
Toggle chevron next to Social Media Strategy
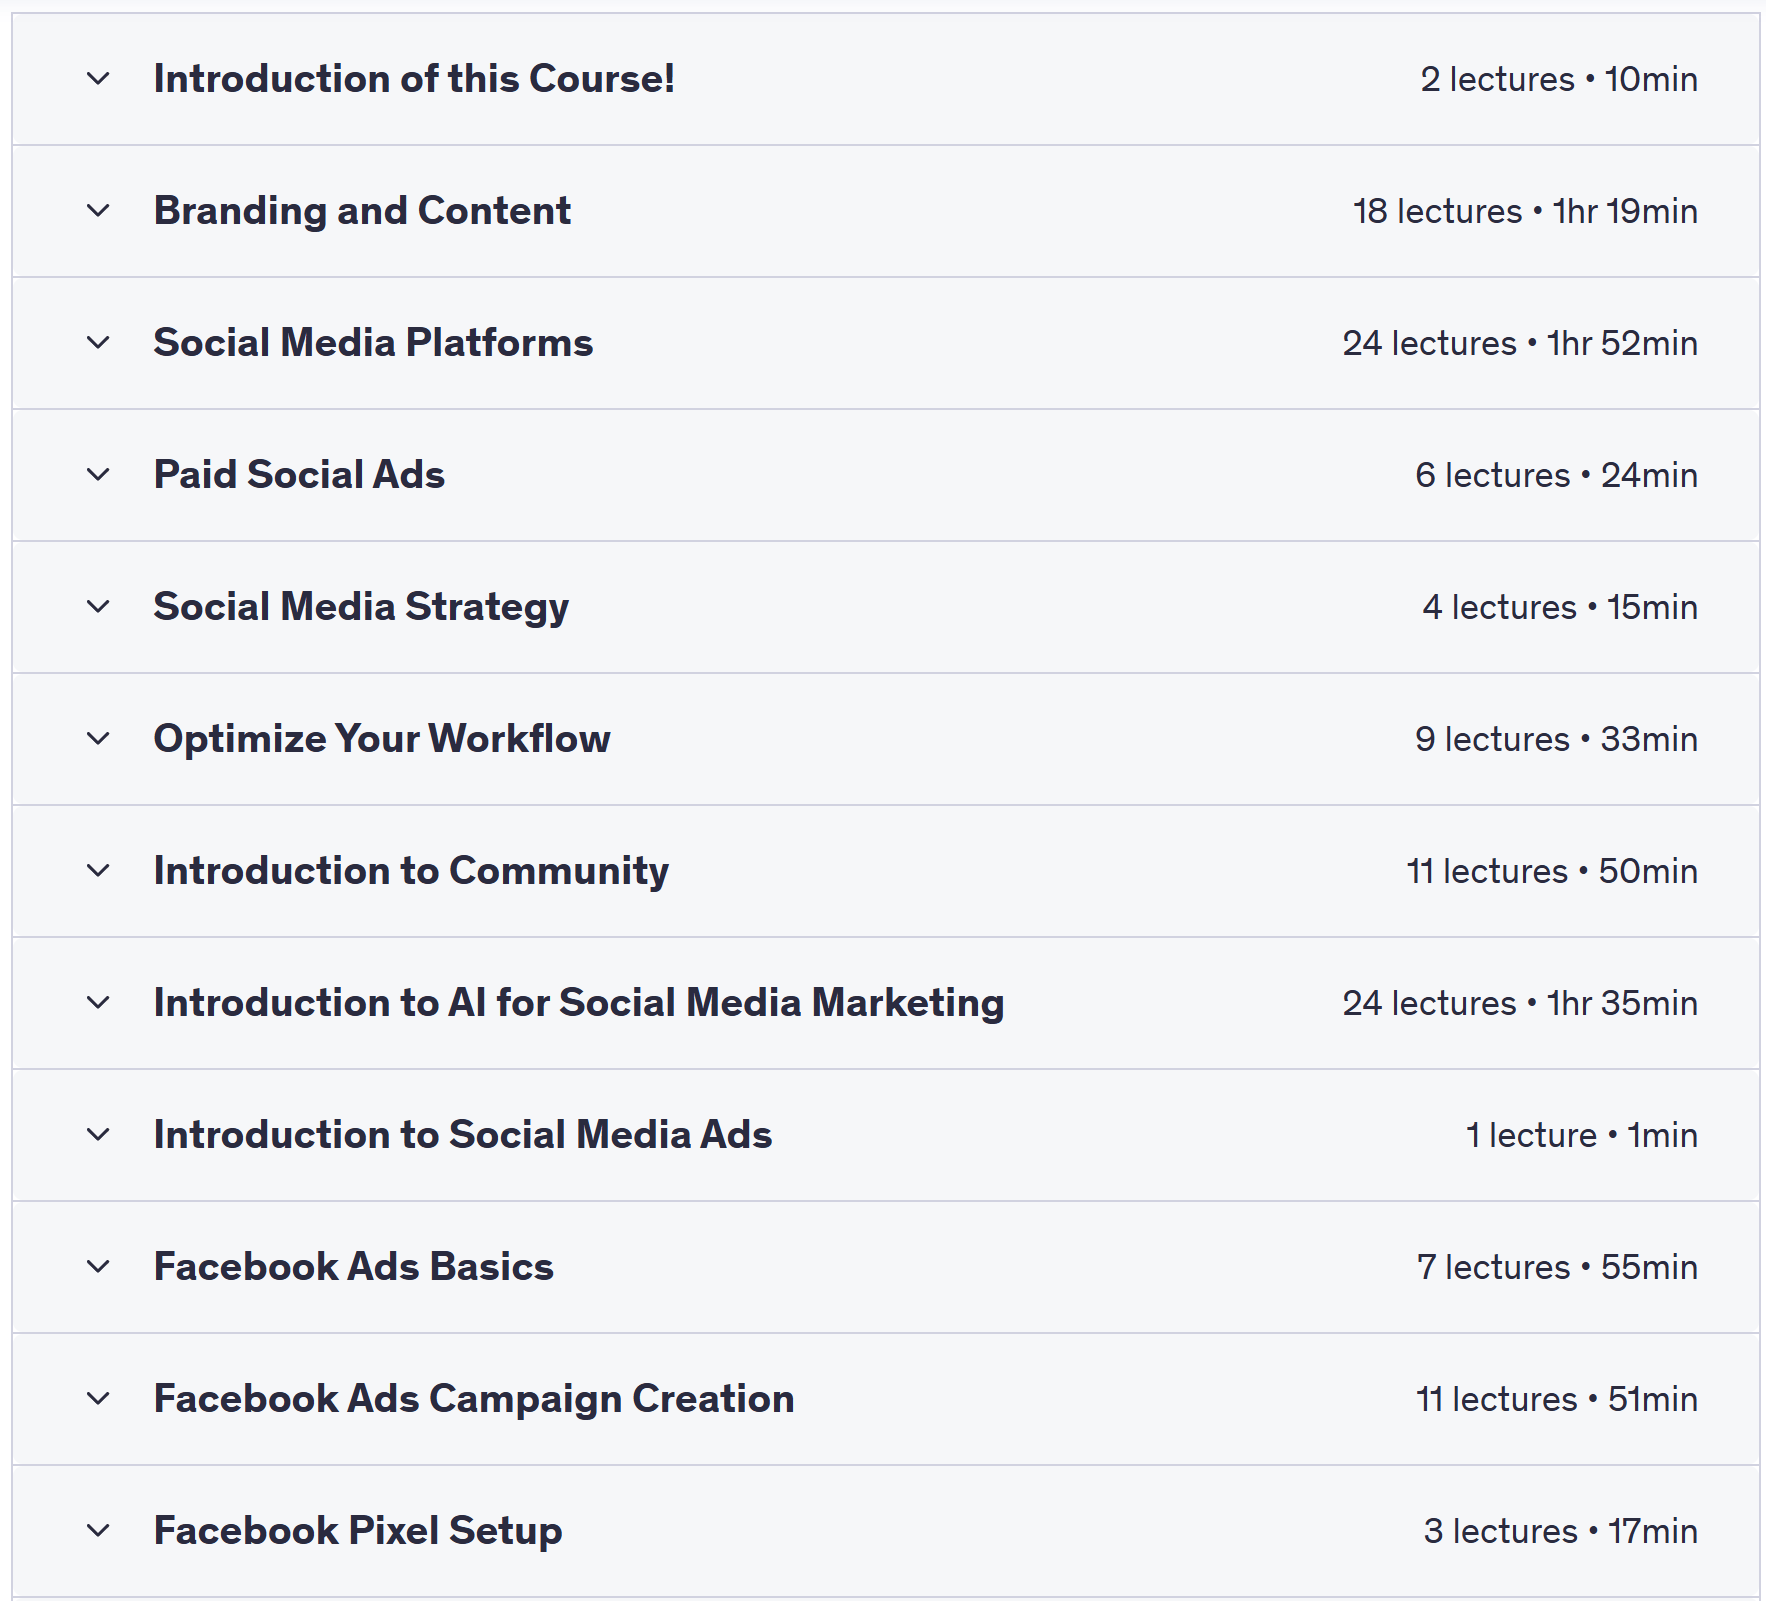coord(98,607)
